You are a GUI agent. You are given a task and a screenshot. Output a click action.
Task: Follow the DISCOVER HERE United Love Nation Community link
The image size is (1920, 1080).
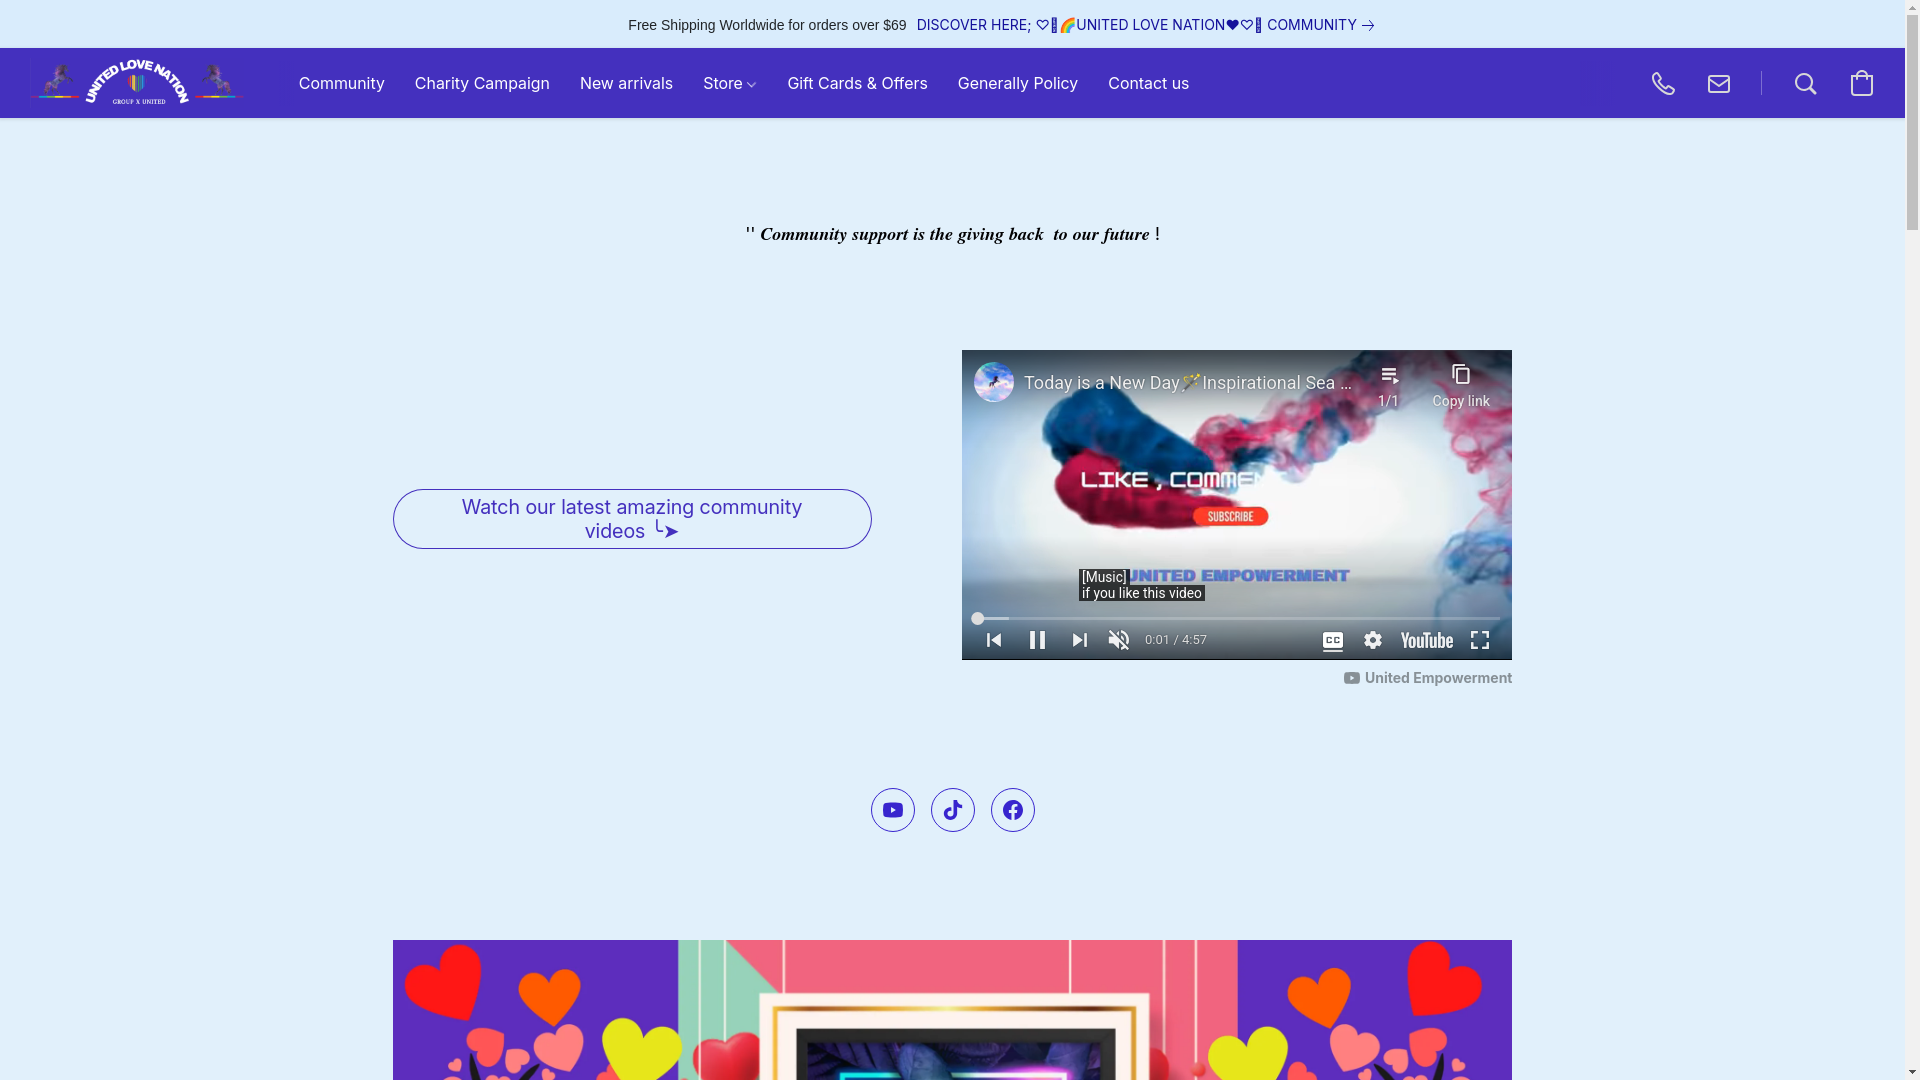pos(1146,25)
